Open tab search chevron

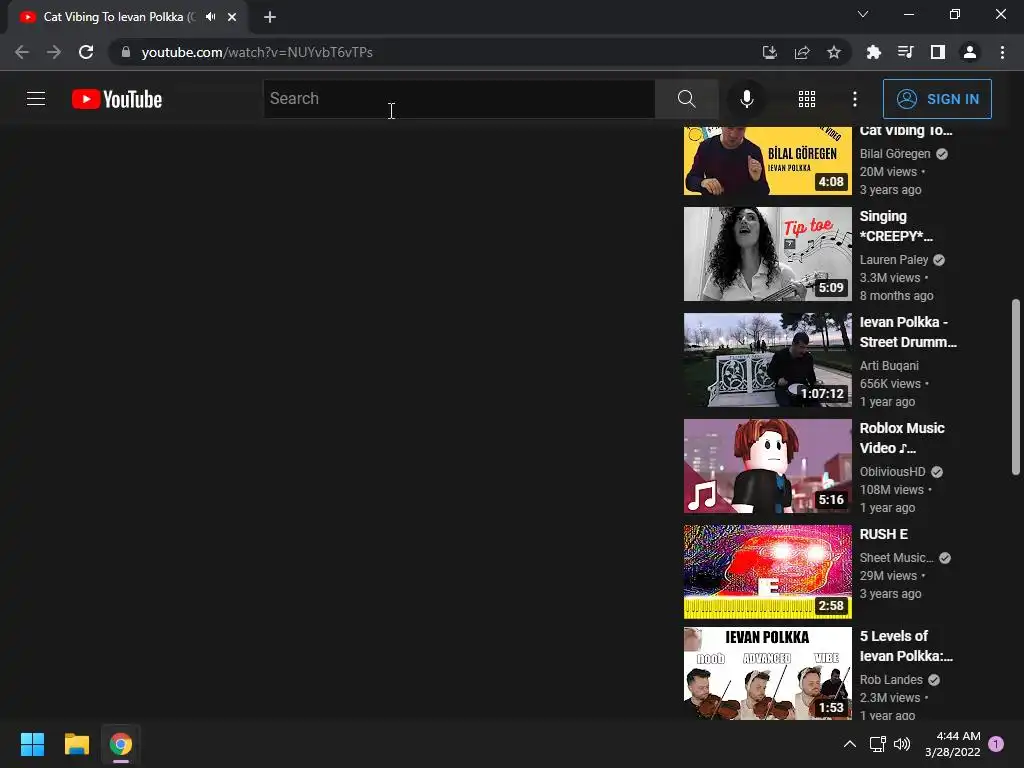863,14
